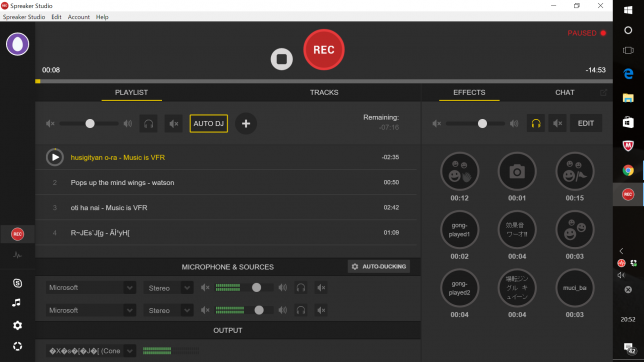Click the effects volume-min speaker icon
The image size is (644, 362).
tap(437, 123)
